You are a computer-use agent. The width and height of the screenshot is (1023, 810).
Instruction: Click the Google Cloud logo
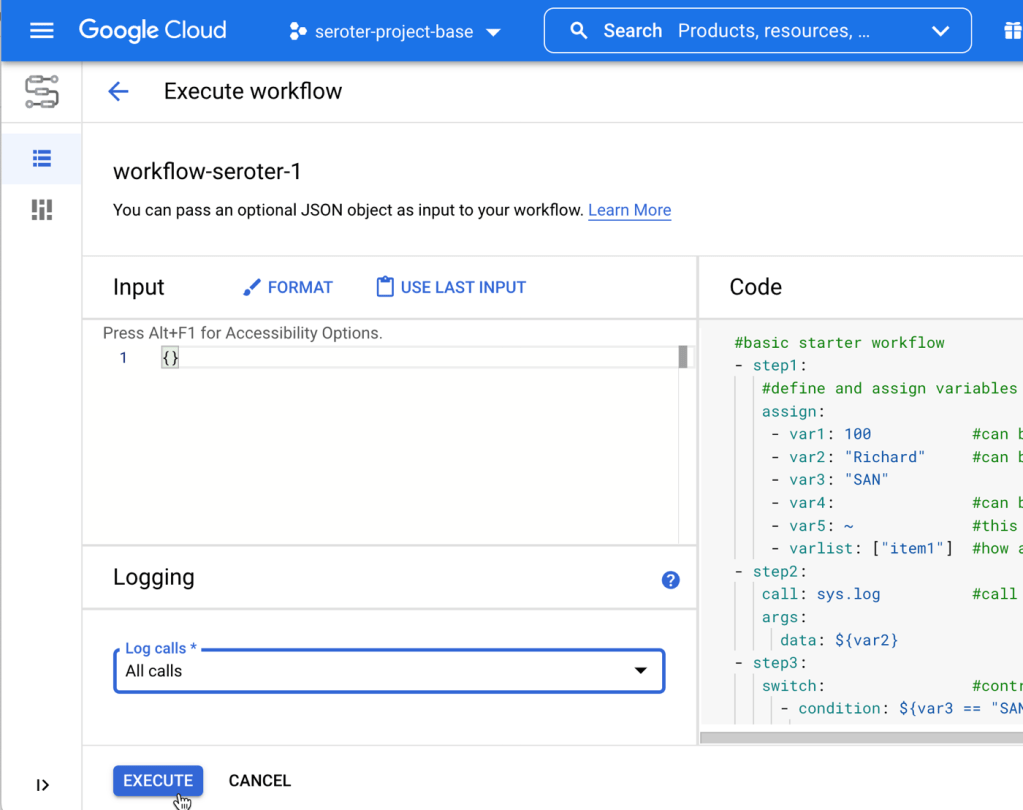pyautogui.click(x=152, y=31)
